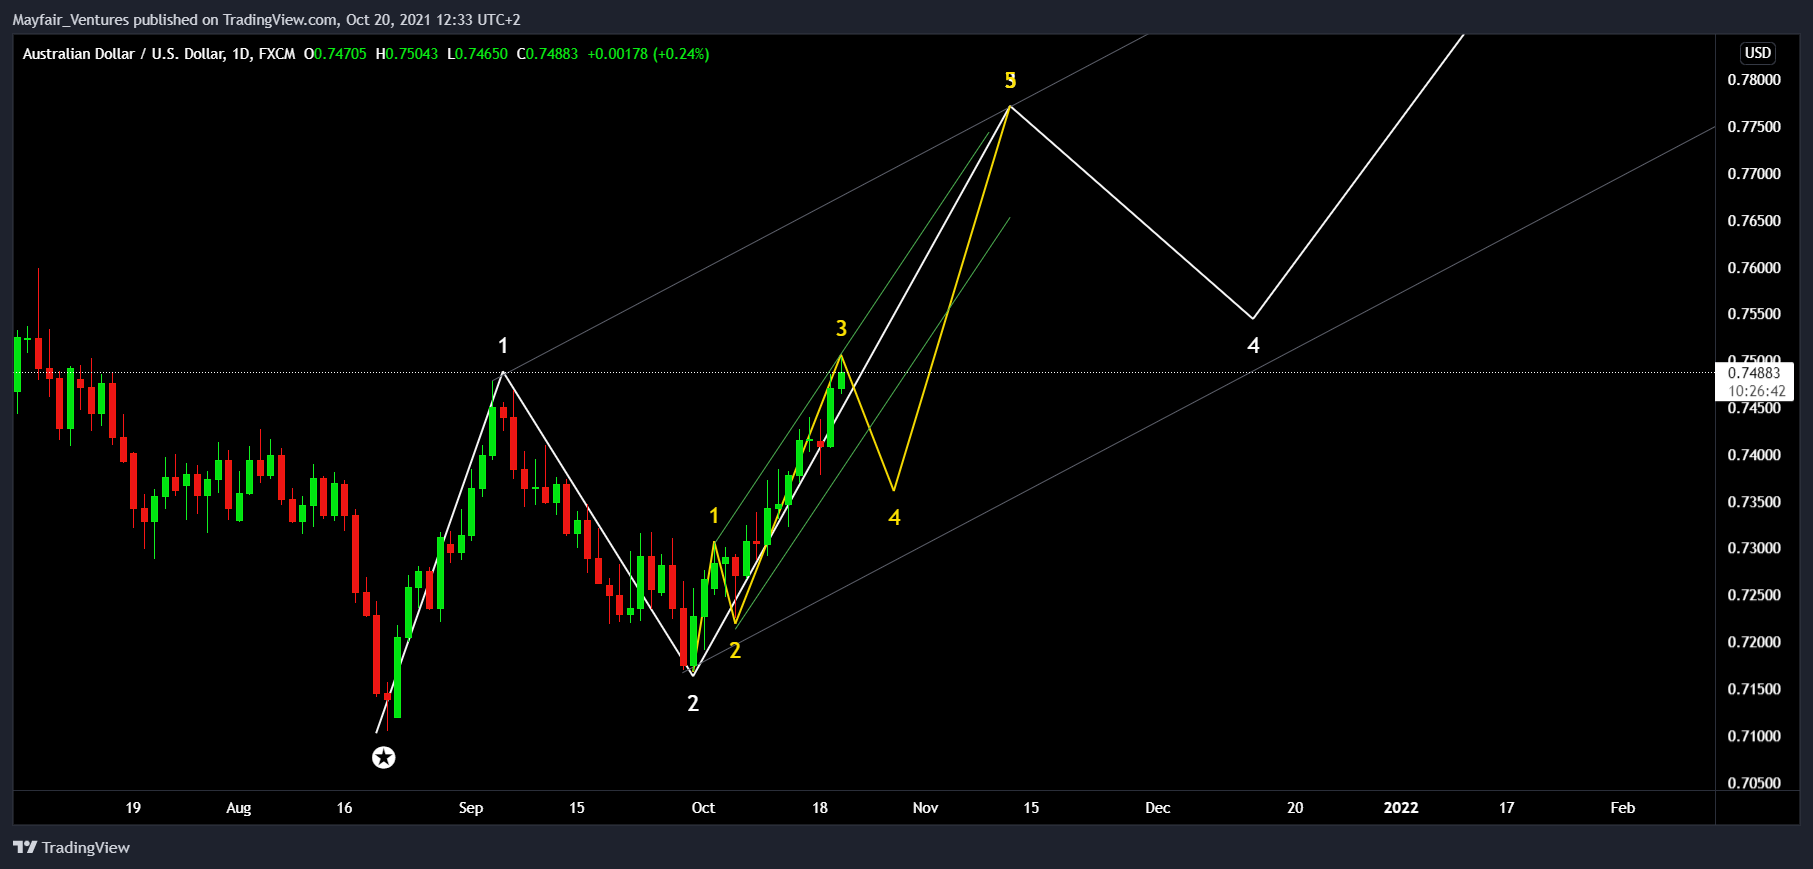Select the yellow wave label 4
The height and width of the screenshot is (869, 1813).
894,518
